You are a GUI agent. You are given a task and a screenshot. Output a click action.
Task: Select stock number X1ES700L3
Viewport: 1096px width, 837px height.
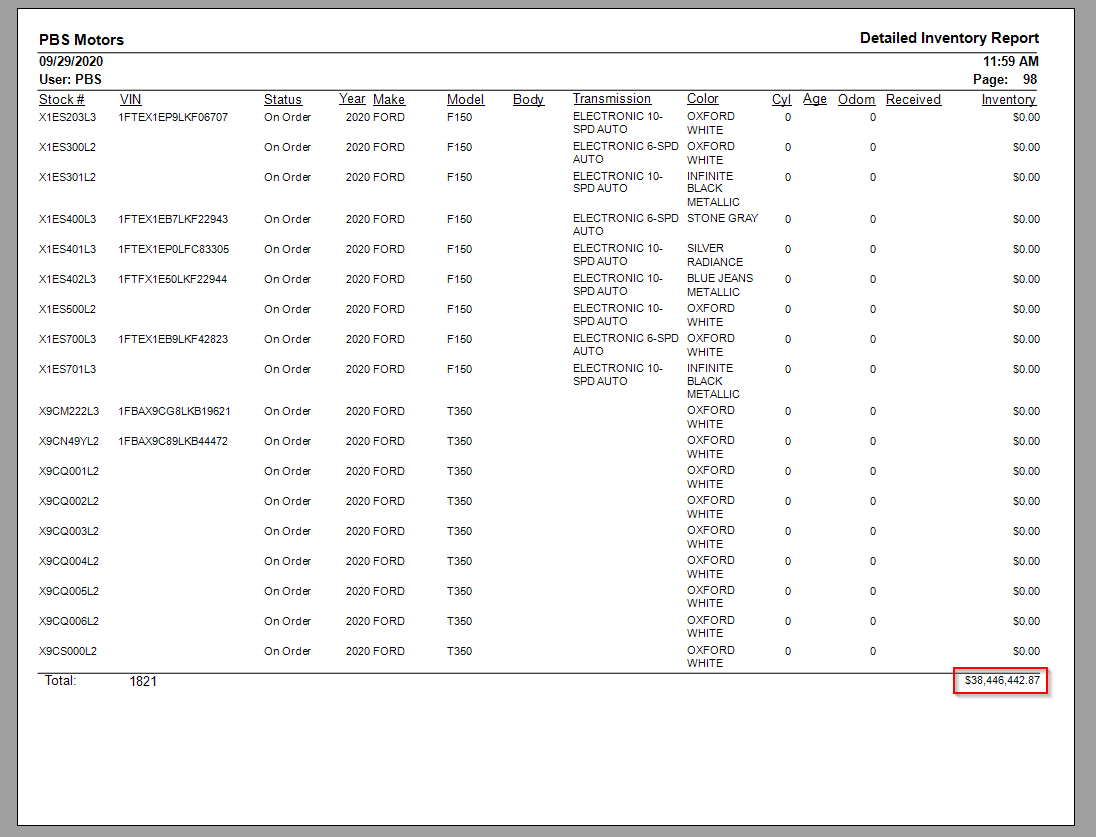[x=67, y=340]
